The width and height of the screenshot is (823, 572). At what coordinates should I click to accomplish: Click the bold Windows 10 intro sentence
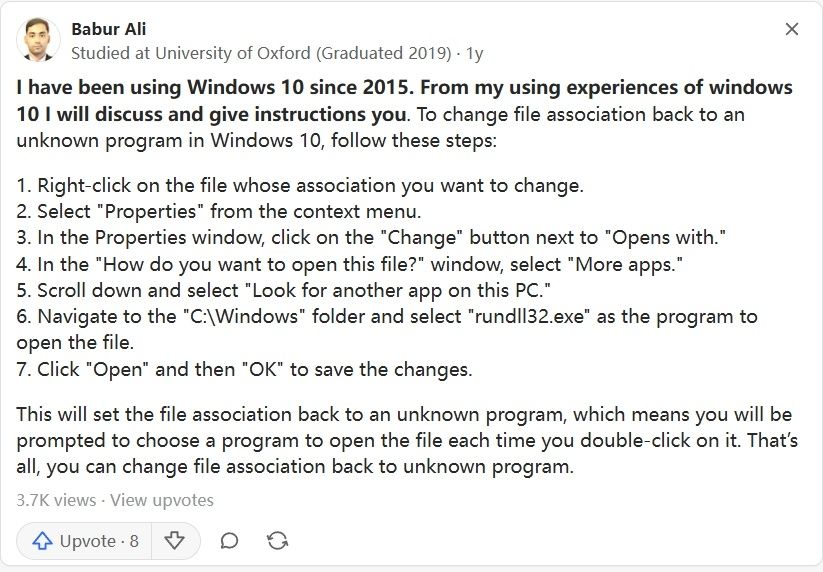click(404, 100)
